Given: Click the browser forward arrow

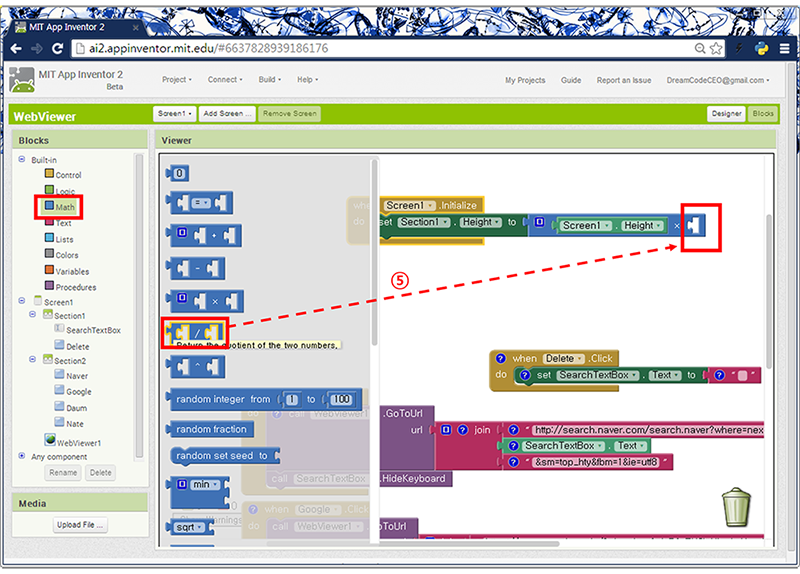Looking at the screenshot, I should [x=37, y=48].
